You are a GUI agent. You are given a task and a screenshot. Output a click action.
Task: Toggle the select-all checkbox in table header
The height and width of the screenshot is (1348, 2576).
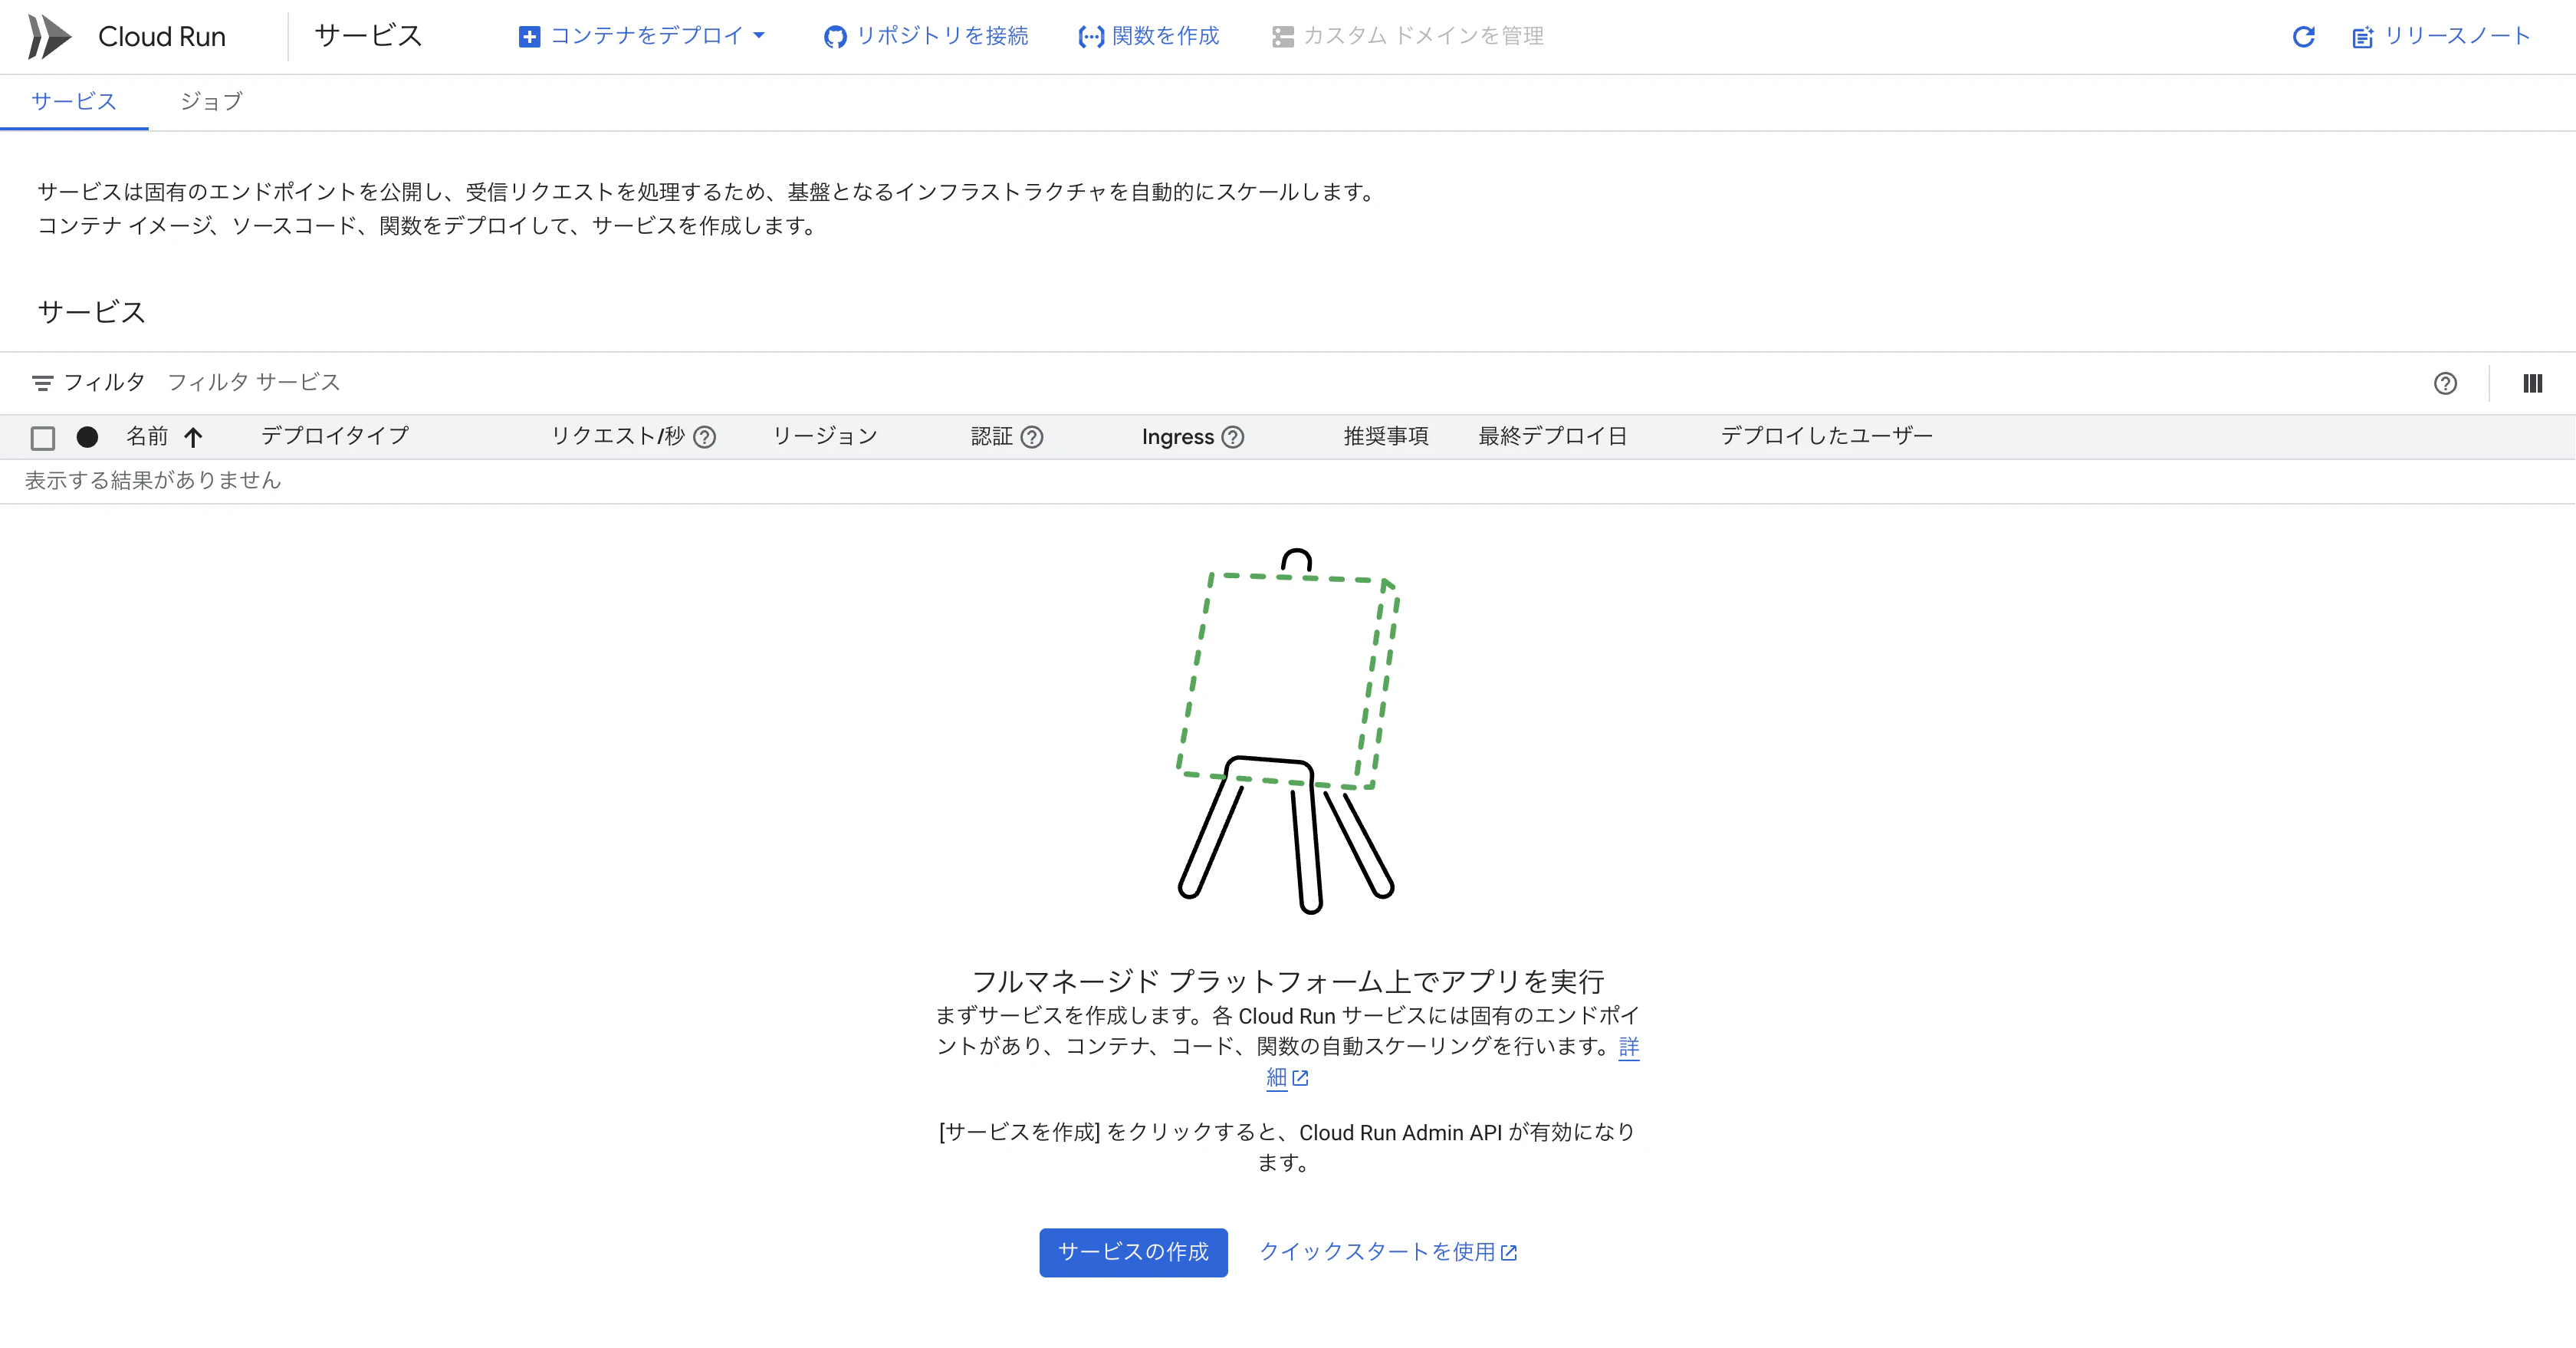coord(42,438)
